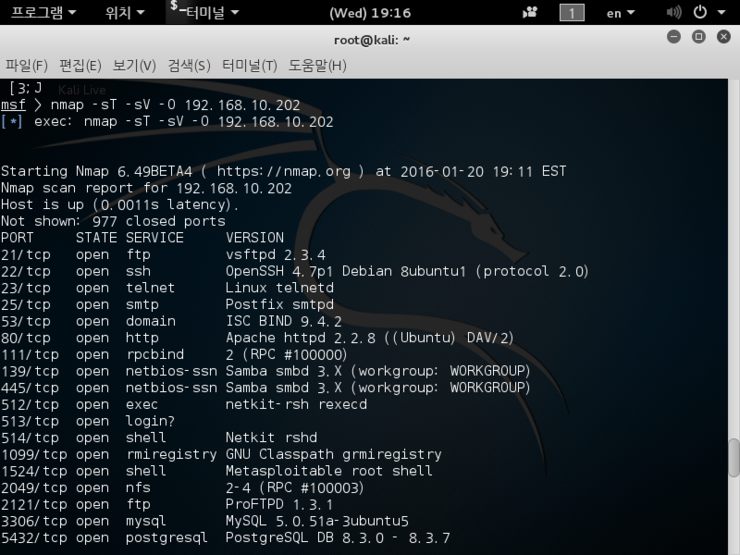
Task: Click the 2049/tcp nfs row
Action: 183,488
